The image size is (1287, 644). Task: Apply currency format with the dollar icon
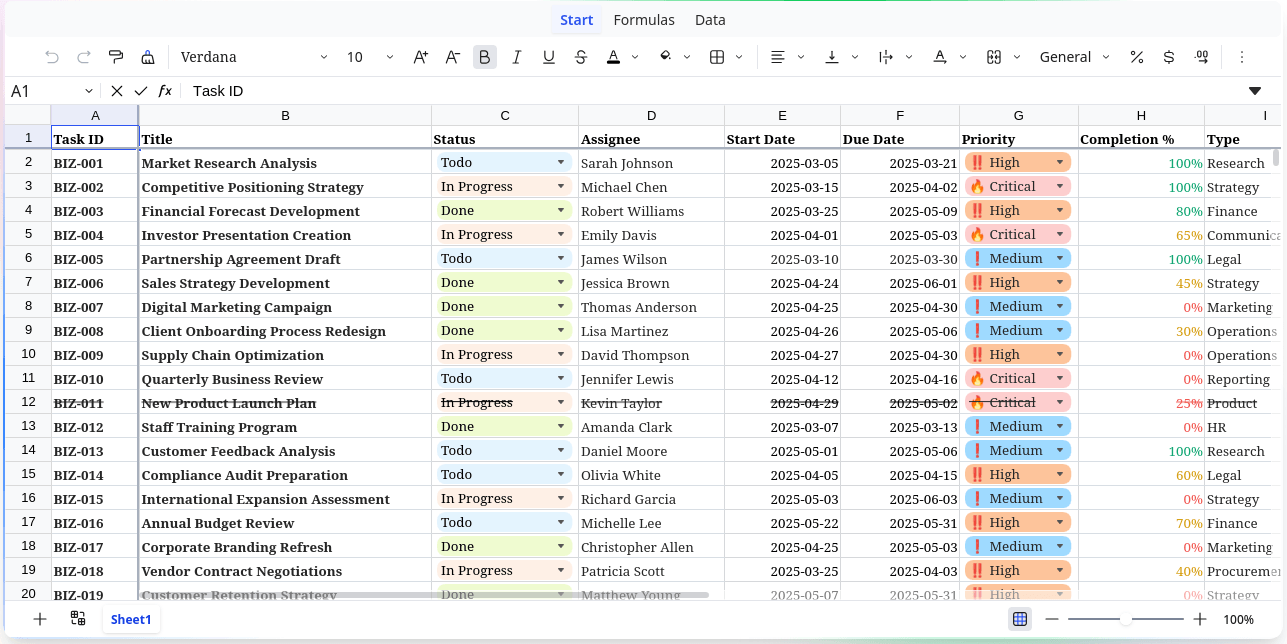click(1168, 57)
